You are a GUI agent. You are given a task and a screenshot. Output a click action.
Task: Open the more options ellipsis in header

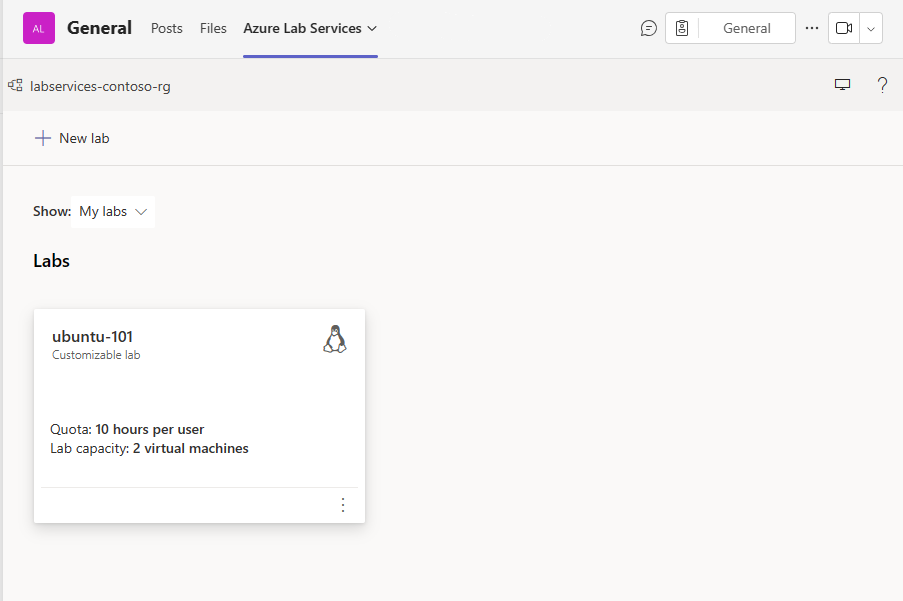(812, 28)
